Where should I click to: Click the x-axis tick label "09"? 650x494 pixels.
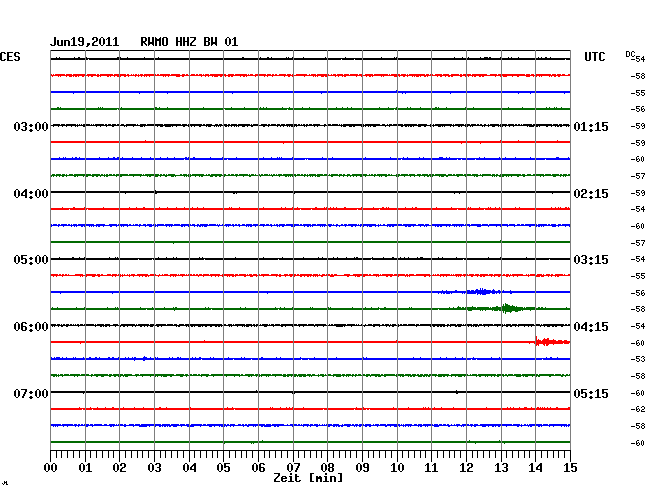tap(362, 467)
